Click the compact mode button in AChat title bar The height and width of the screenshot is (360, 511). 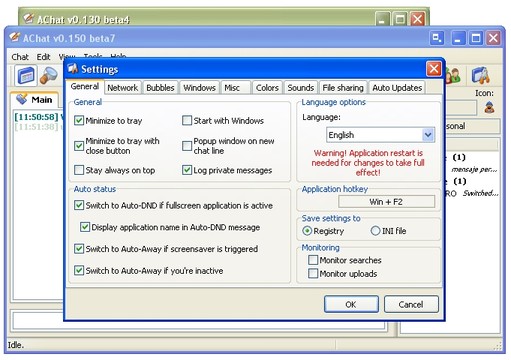pyautogui.click(x=437, y=38)
